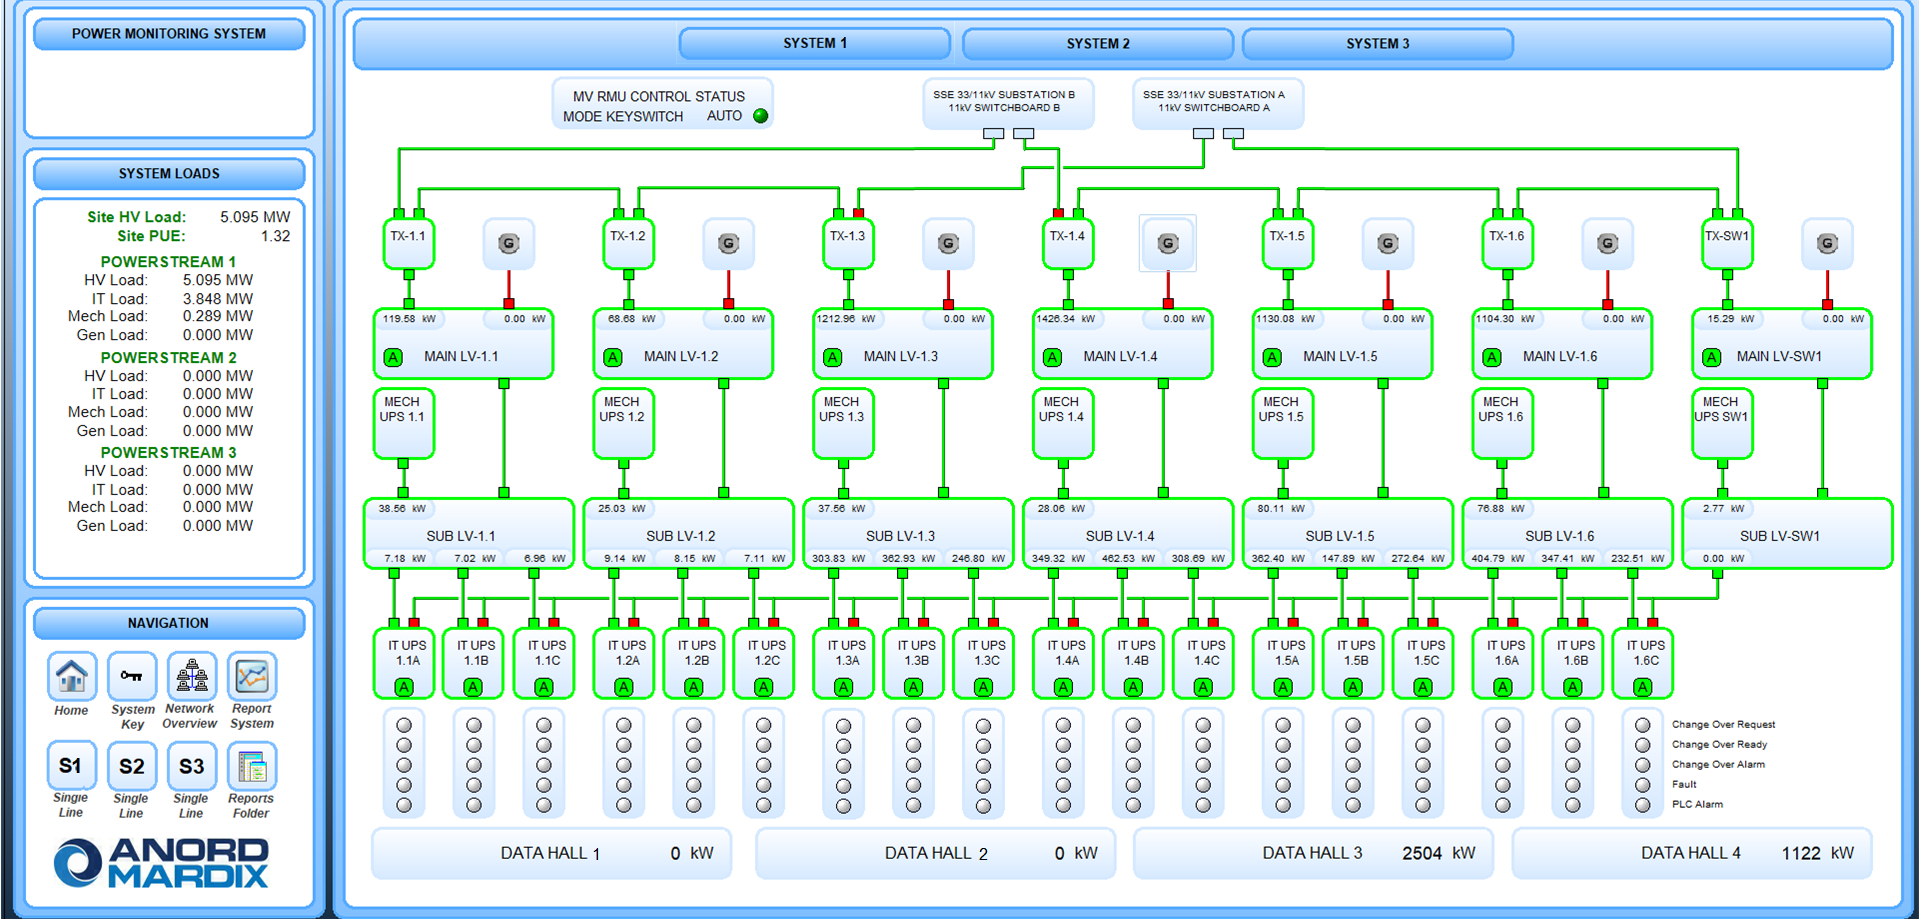Toggle the Auto mode on IT UPS 1.6C
Viewport: 1920px width, 919px height.
pyautogui.click(x=1641, y=686)
